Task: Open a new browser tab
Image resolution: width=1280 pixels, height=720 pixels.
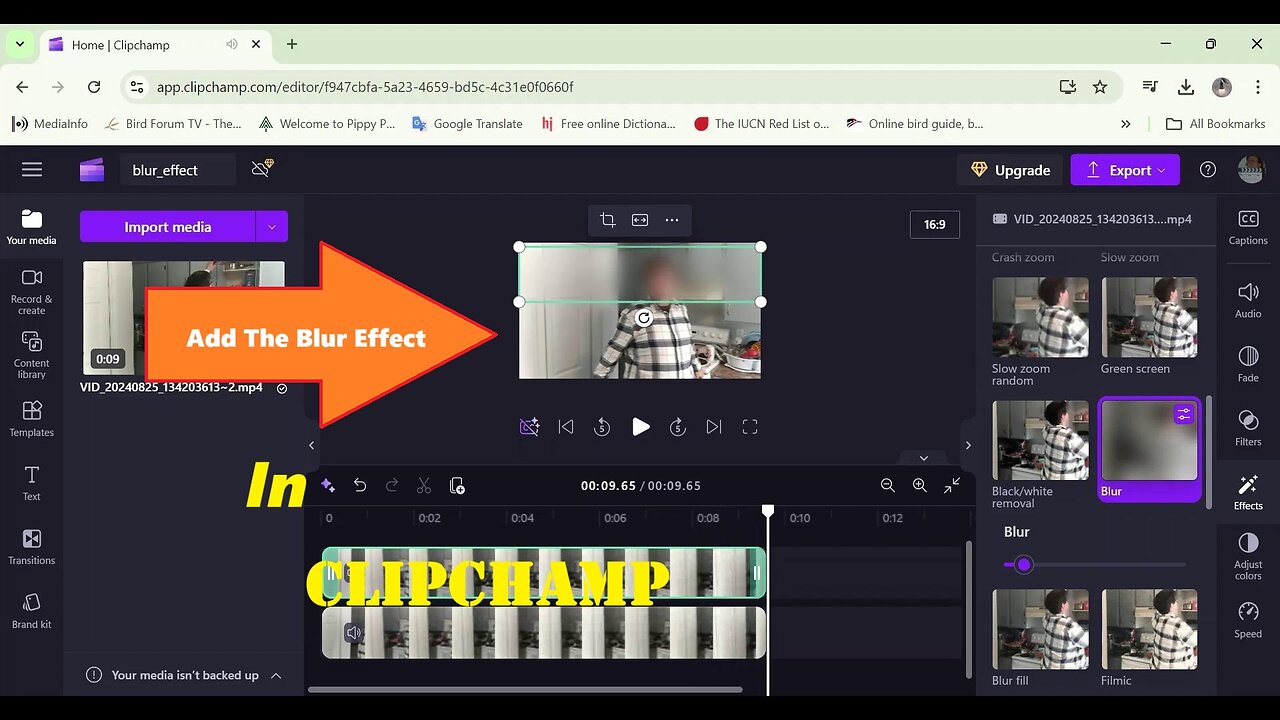Action: [x=292, y=44]
